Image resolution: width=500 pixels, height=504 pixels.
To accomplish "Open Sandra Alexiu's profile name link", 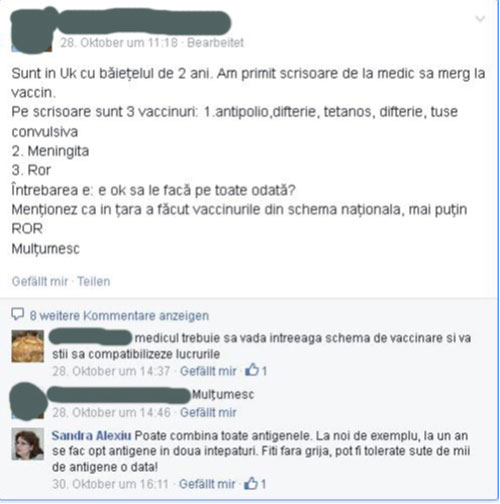I will pyautogui.click(x=91, y=435).
